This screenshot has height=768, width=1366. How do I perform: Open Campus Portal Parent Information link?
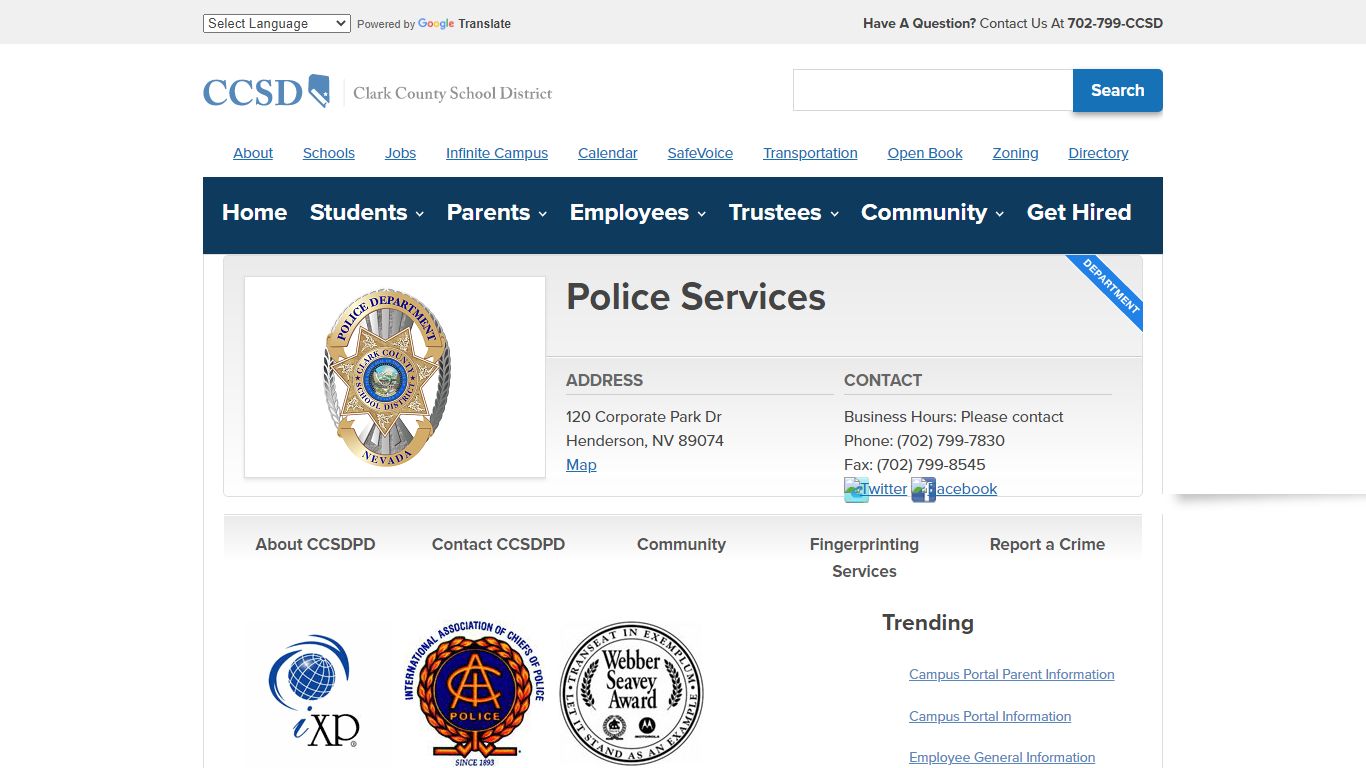(x=1011, y=674)
